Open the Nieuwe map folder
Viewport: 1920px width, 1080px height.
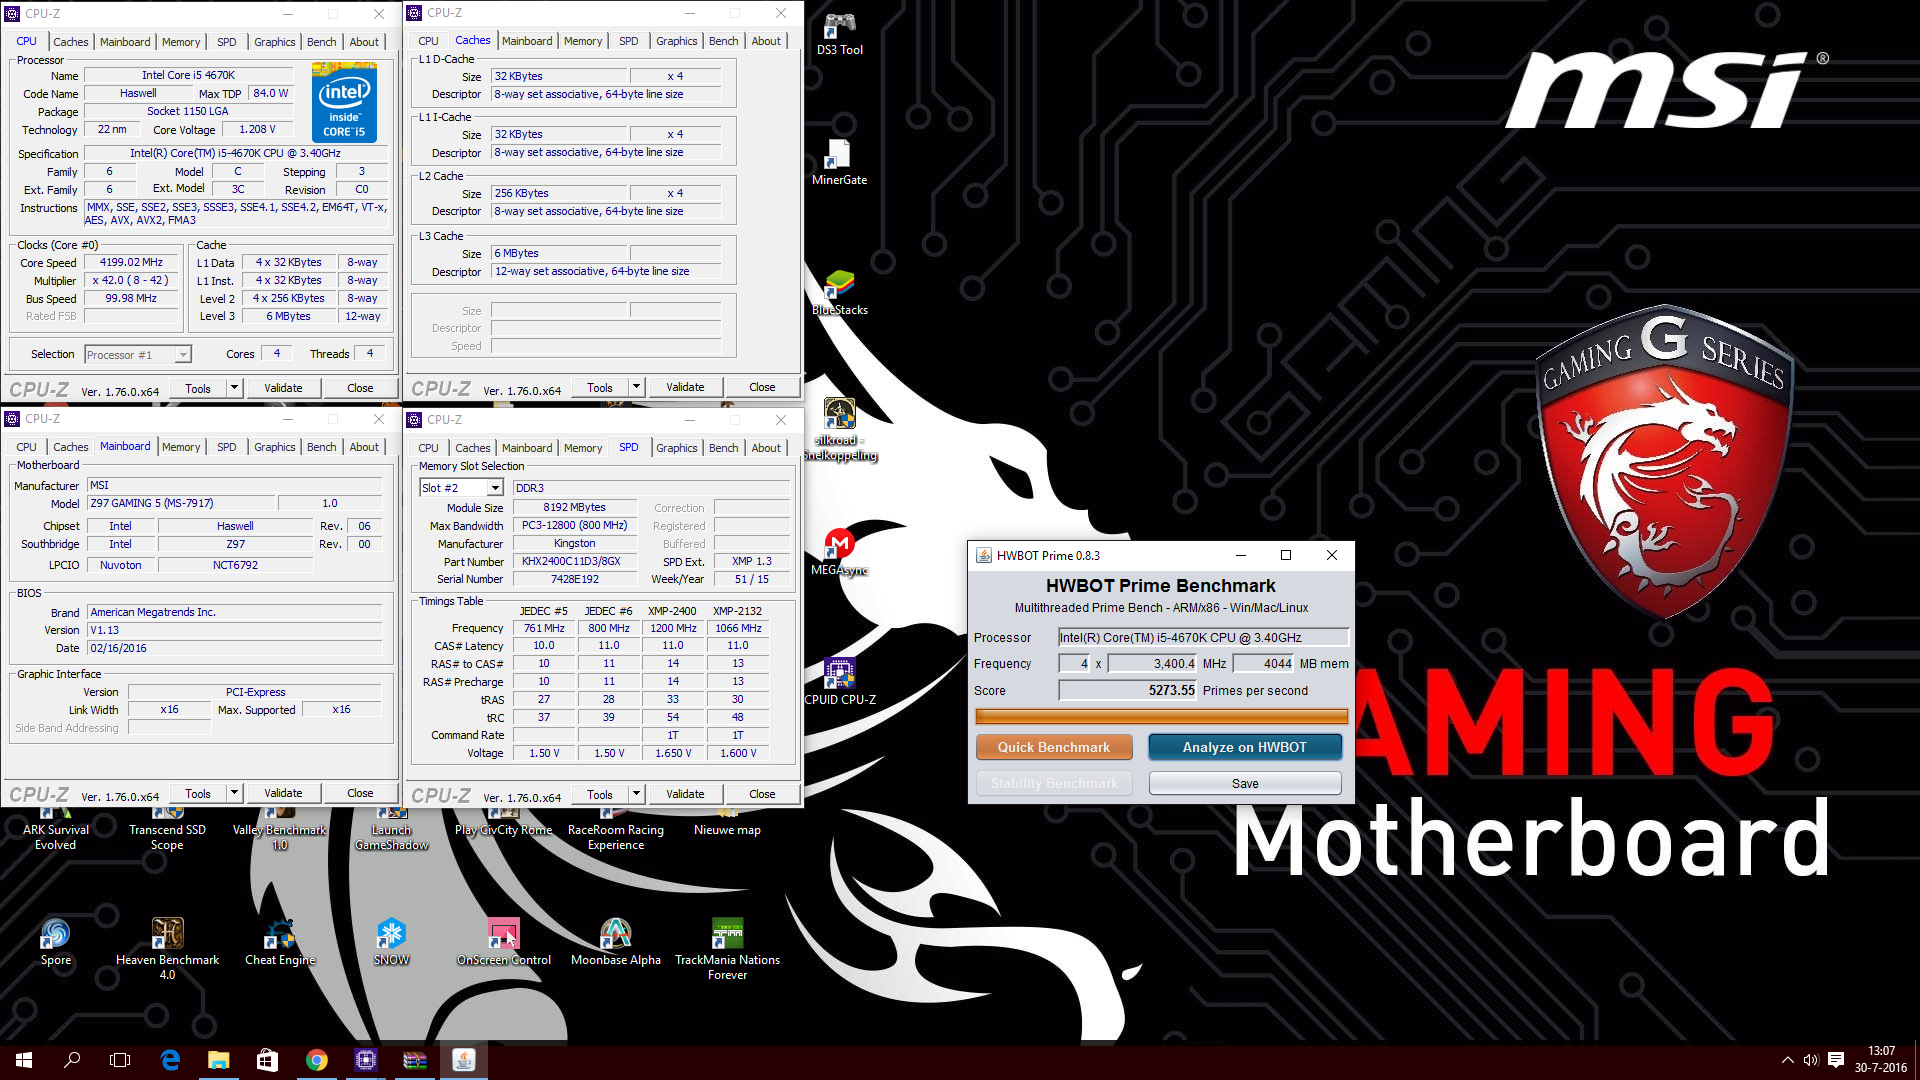point(727,822)
